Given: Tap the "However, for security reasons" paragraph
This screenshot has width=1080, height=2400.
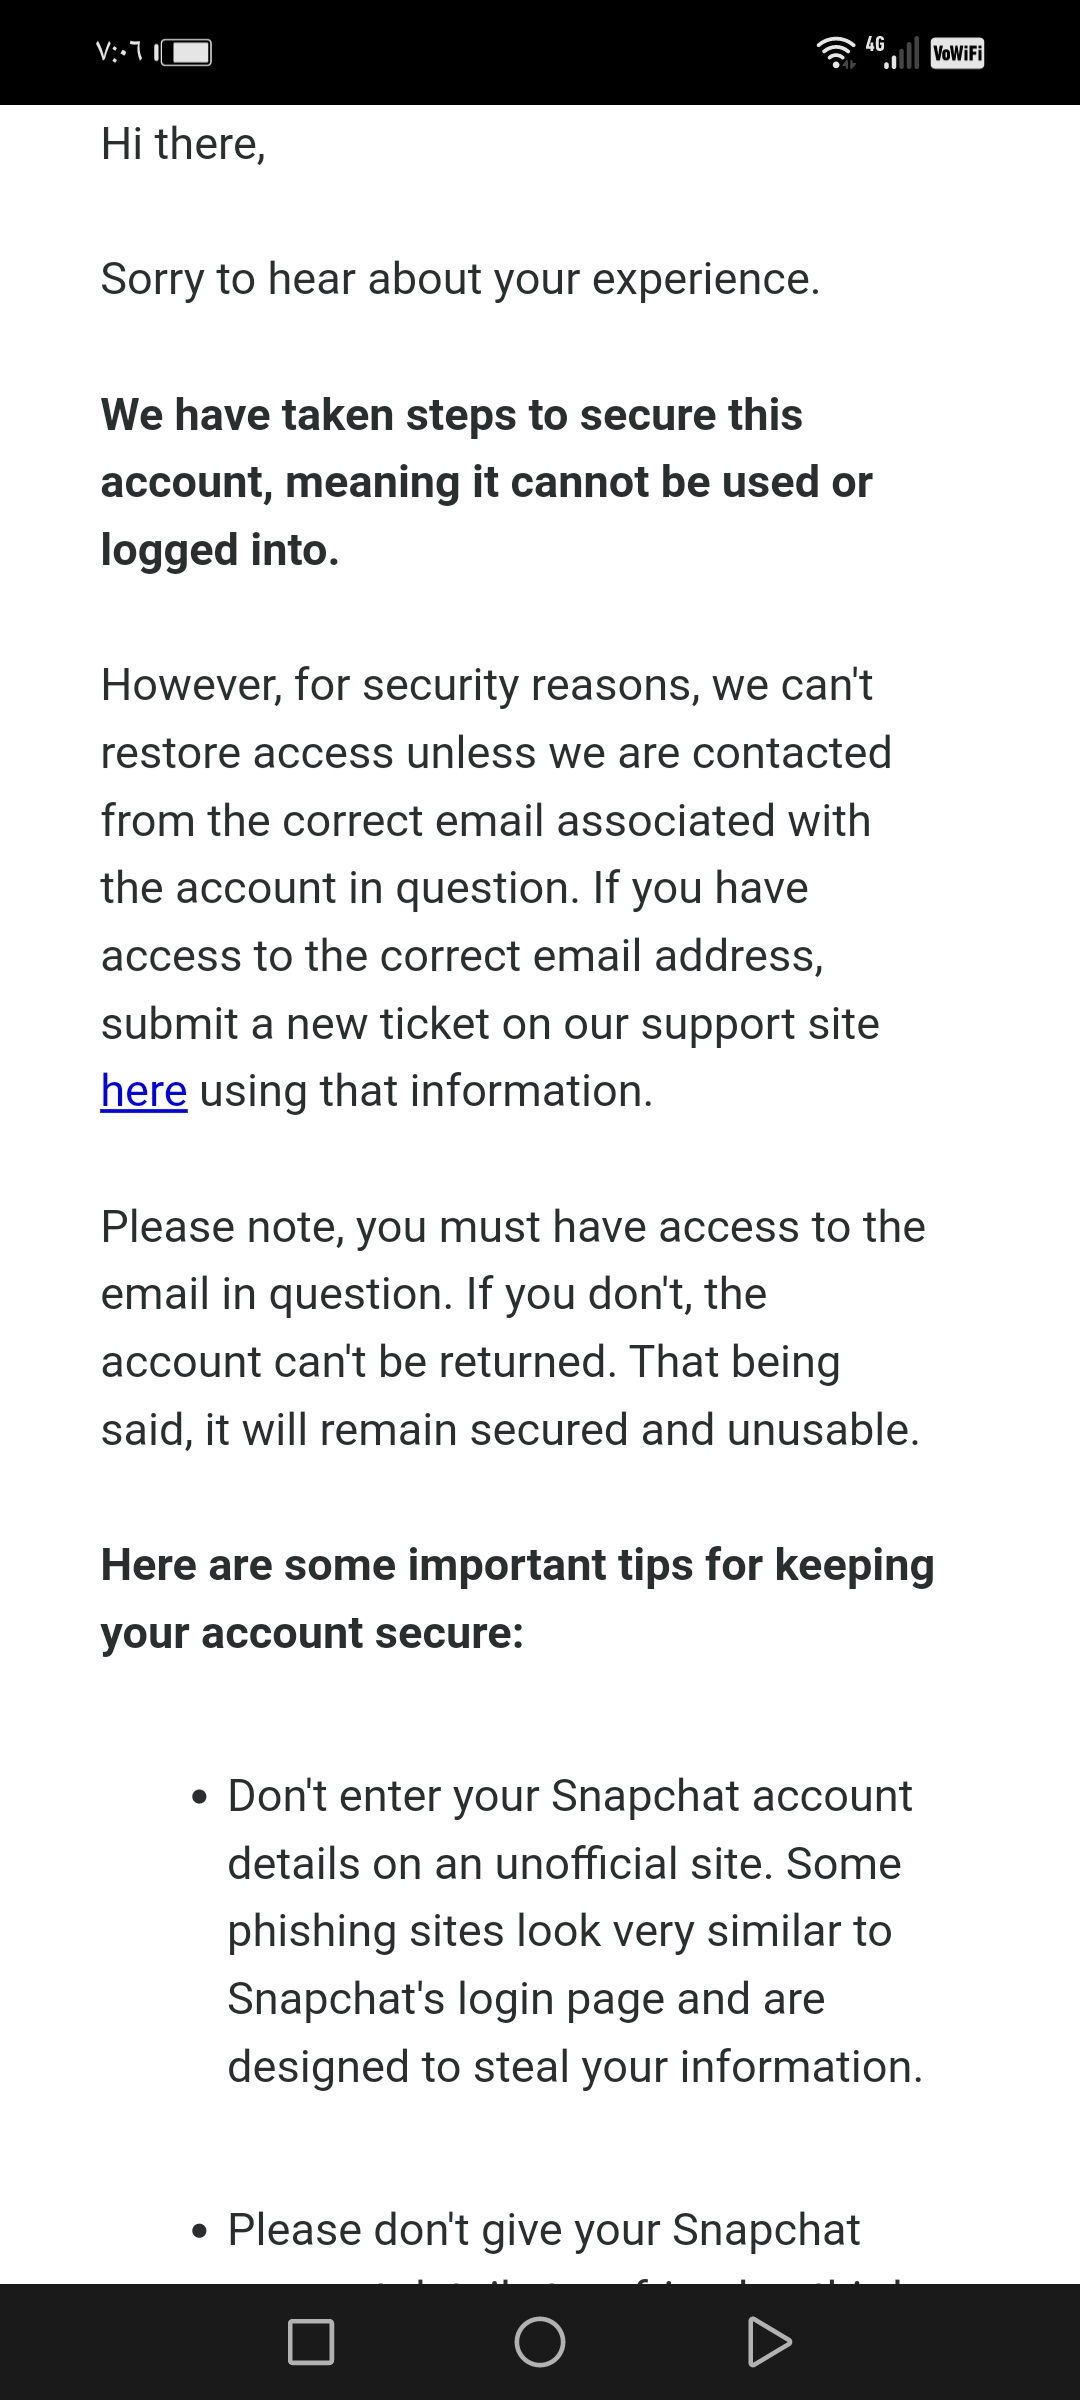Looking at the screenshot, I should pos(496,888).
